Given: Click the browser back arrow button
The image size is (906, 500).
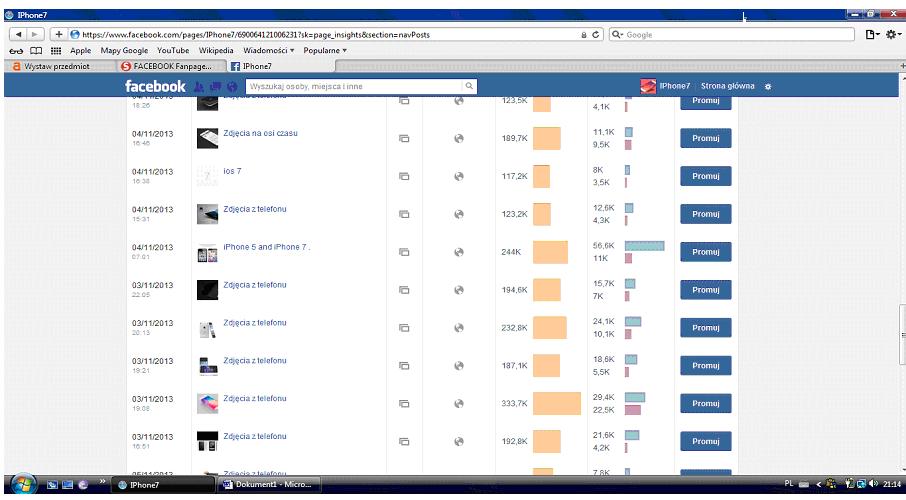Looking at the screenshot, I should [x=19, y=35].
